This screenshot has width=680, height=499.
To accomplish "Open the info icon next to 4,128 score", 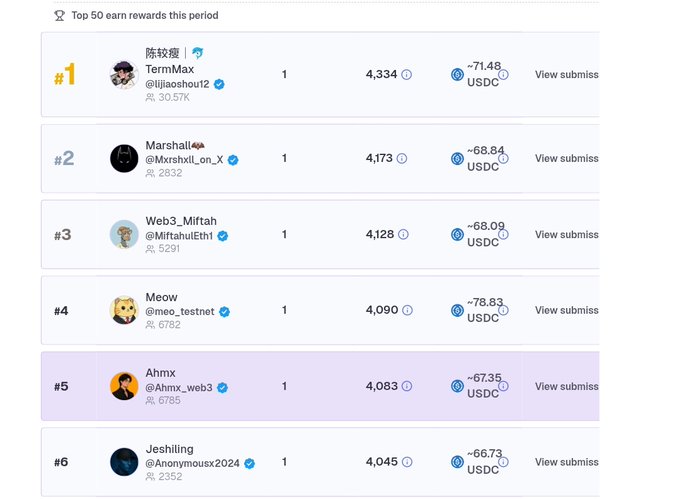I will coord(403,235).
